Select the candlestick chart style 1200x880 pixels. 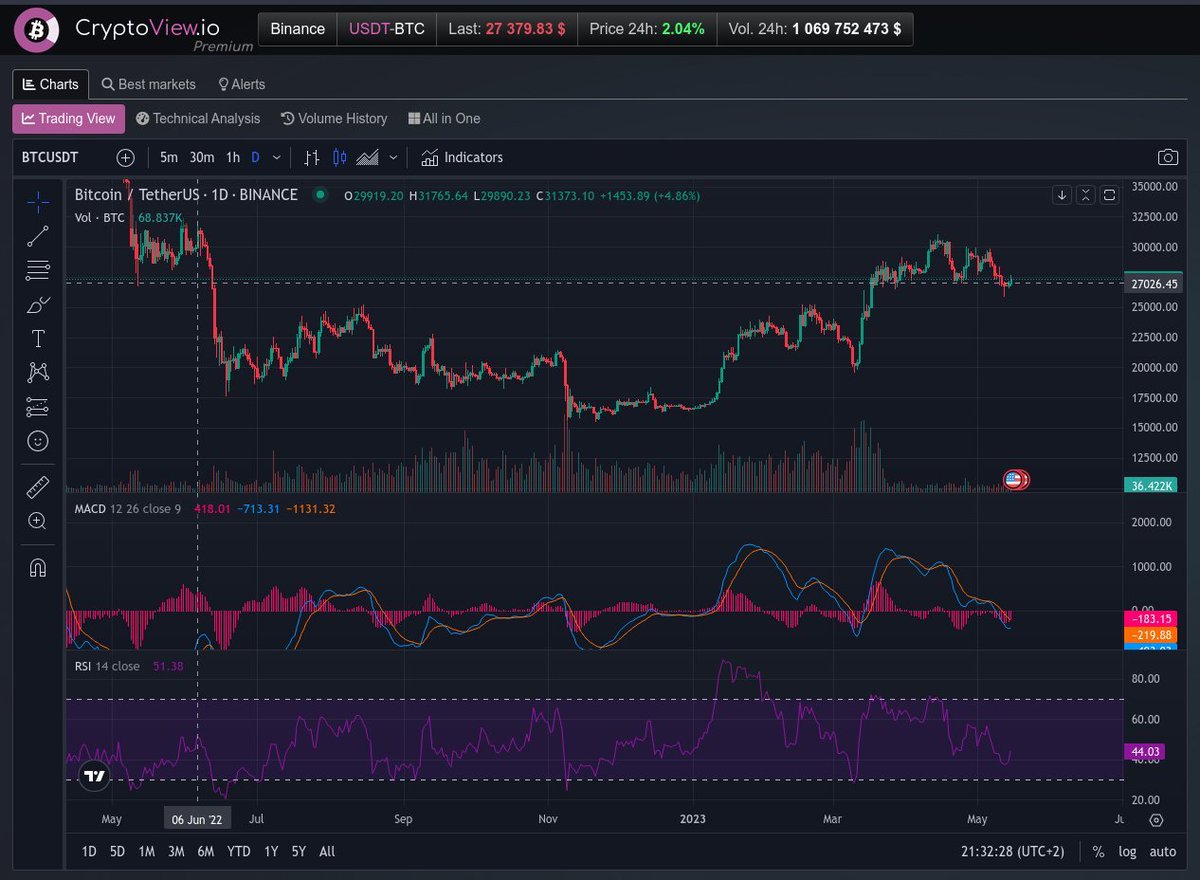(339, 157)
